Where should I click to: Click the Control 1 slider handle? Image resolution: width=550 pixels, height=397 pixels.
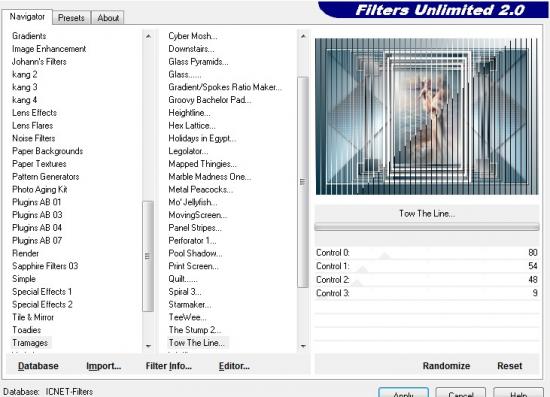[363, 269]
